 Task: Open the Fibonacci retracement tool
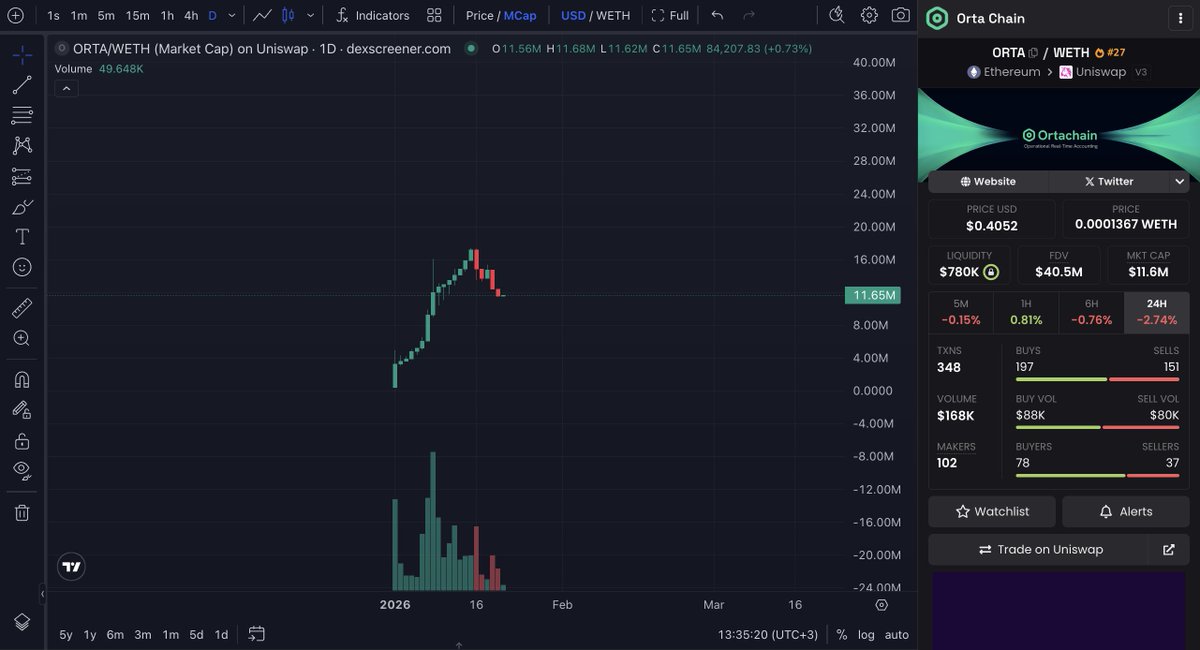[x=22, y=115]
